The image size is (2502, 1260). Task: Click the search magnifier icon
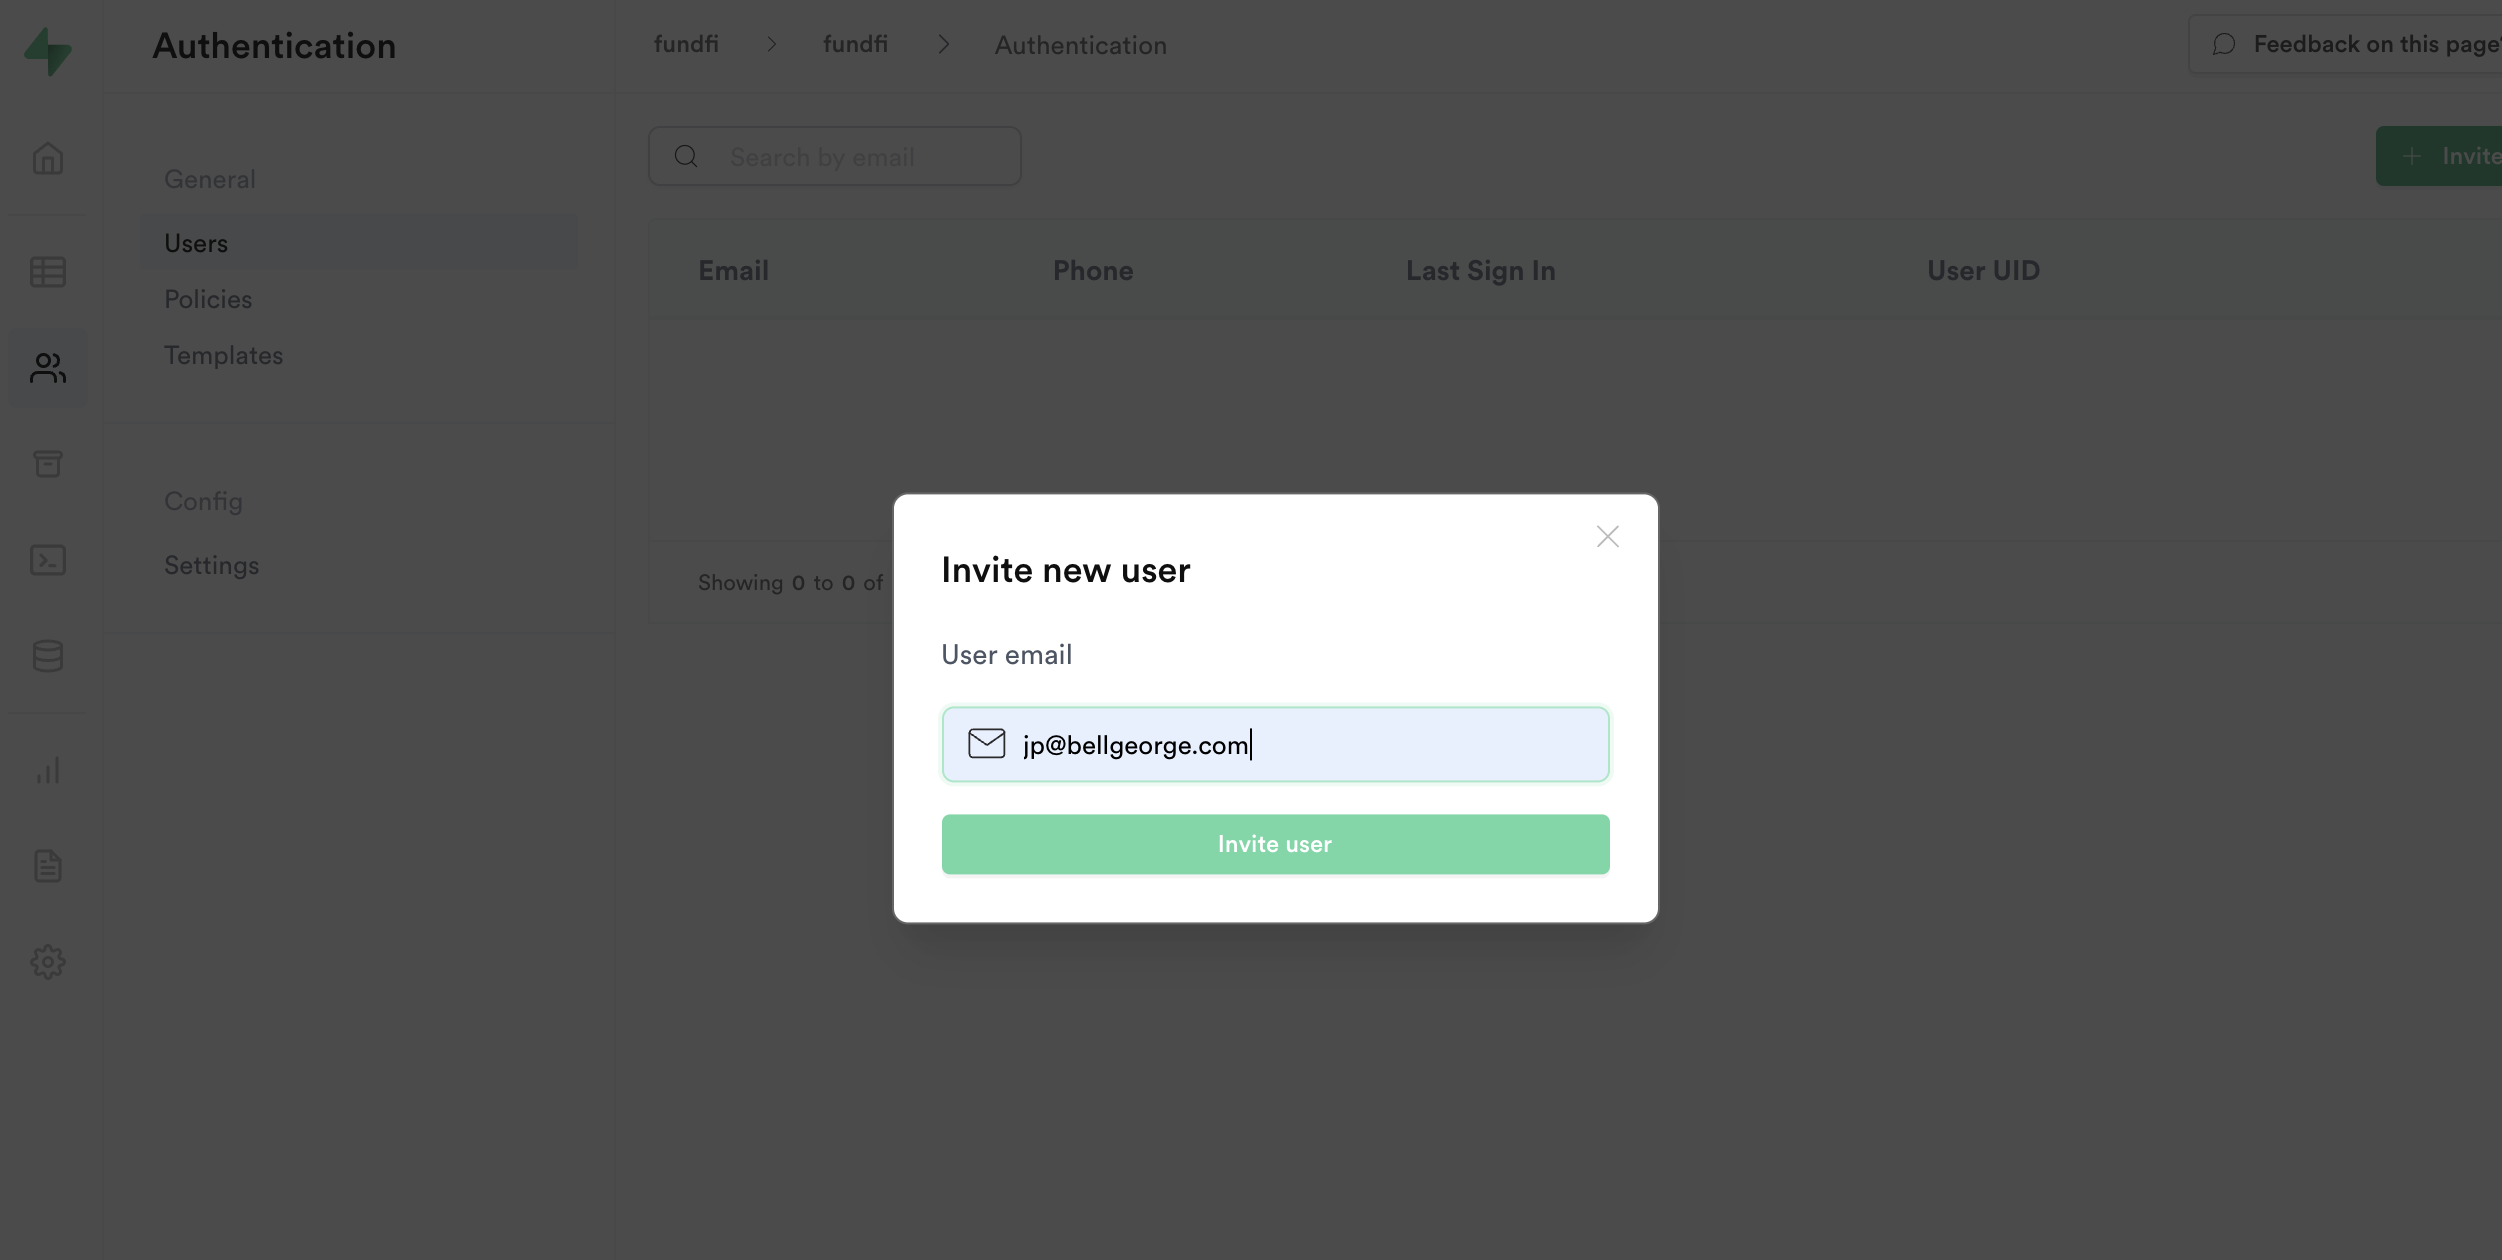tap(686, 156)
